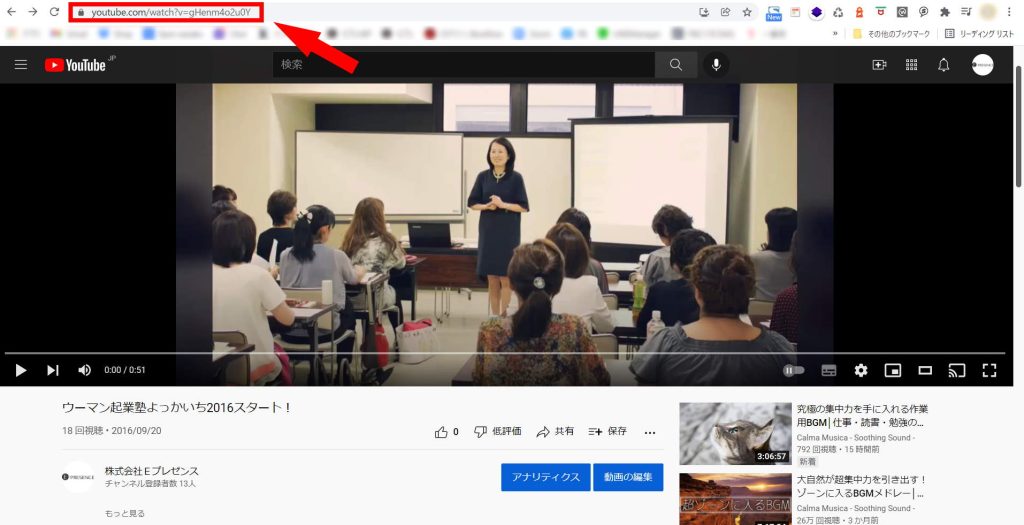This screenshot has width=1024, height=525.
Task: Open 大自然が超集中力を引き出す video title
Action: coord(862,486)
